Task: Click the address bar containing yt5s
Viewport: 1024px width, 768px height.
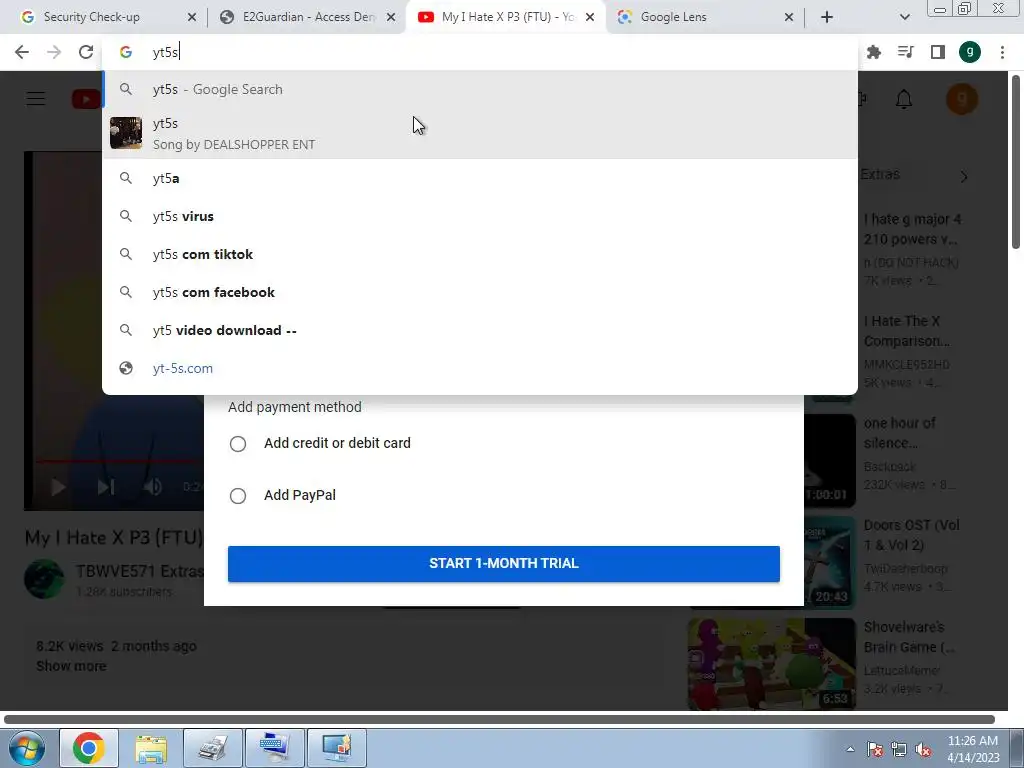Action: click(480, 52)
